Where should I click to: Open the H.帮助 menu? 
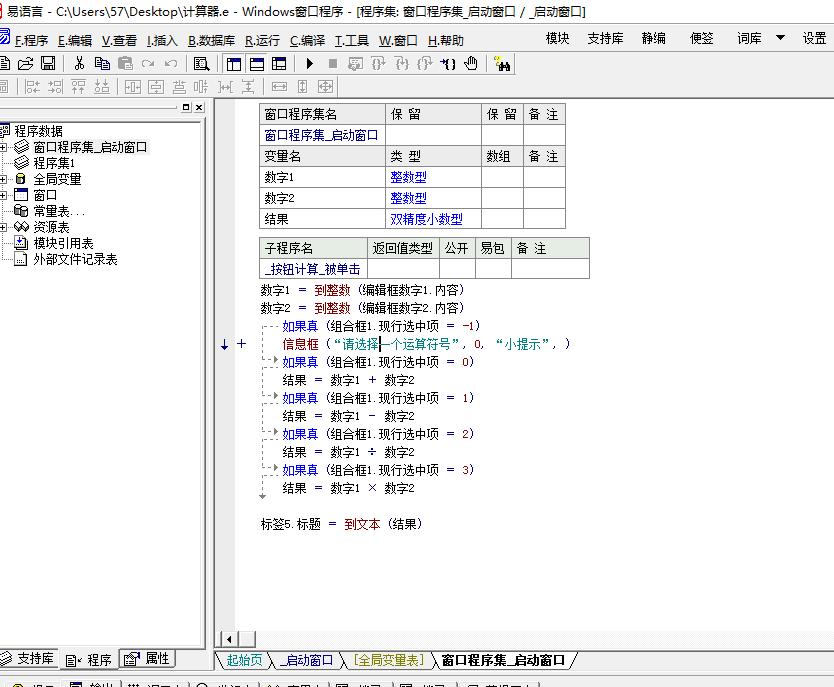click(446, 40)
